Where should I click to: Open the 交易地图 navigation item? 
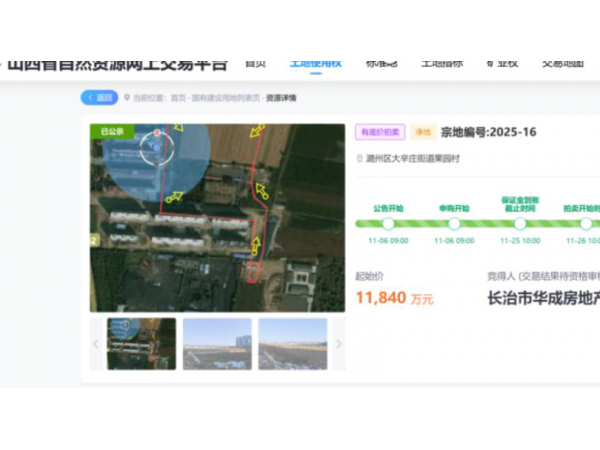[x=562, y=63]
